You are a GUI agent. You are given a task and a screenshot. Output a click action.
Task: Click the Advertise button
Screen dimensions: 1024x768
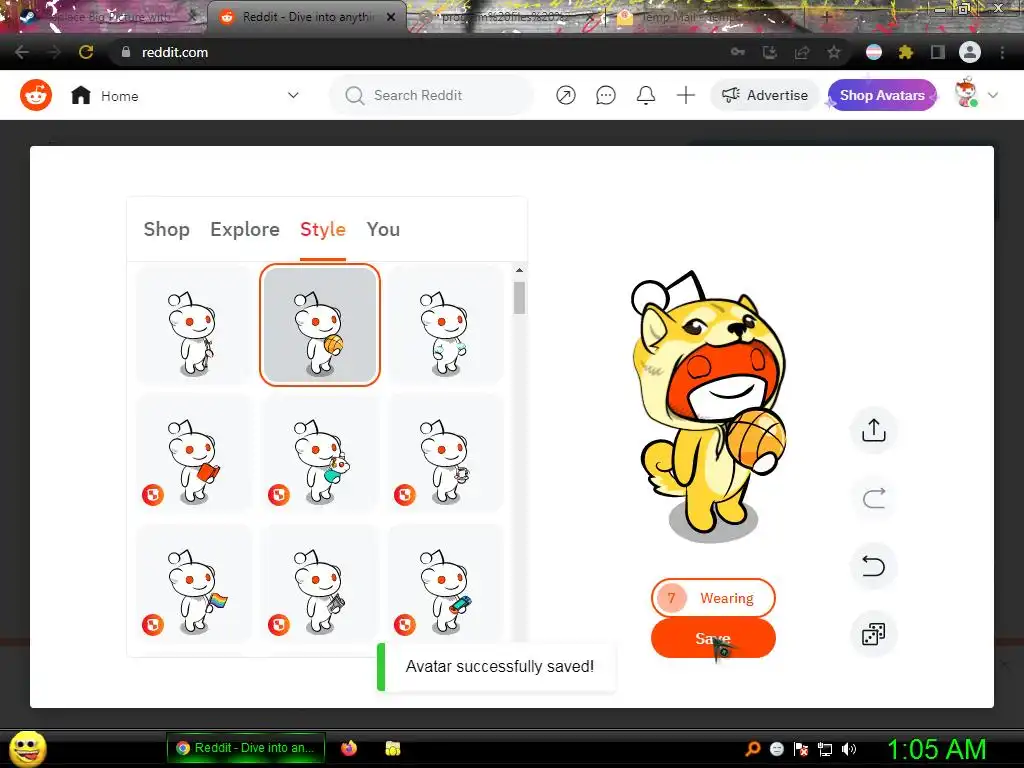[x=765, y=95]
